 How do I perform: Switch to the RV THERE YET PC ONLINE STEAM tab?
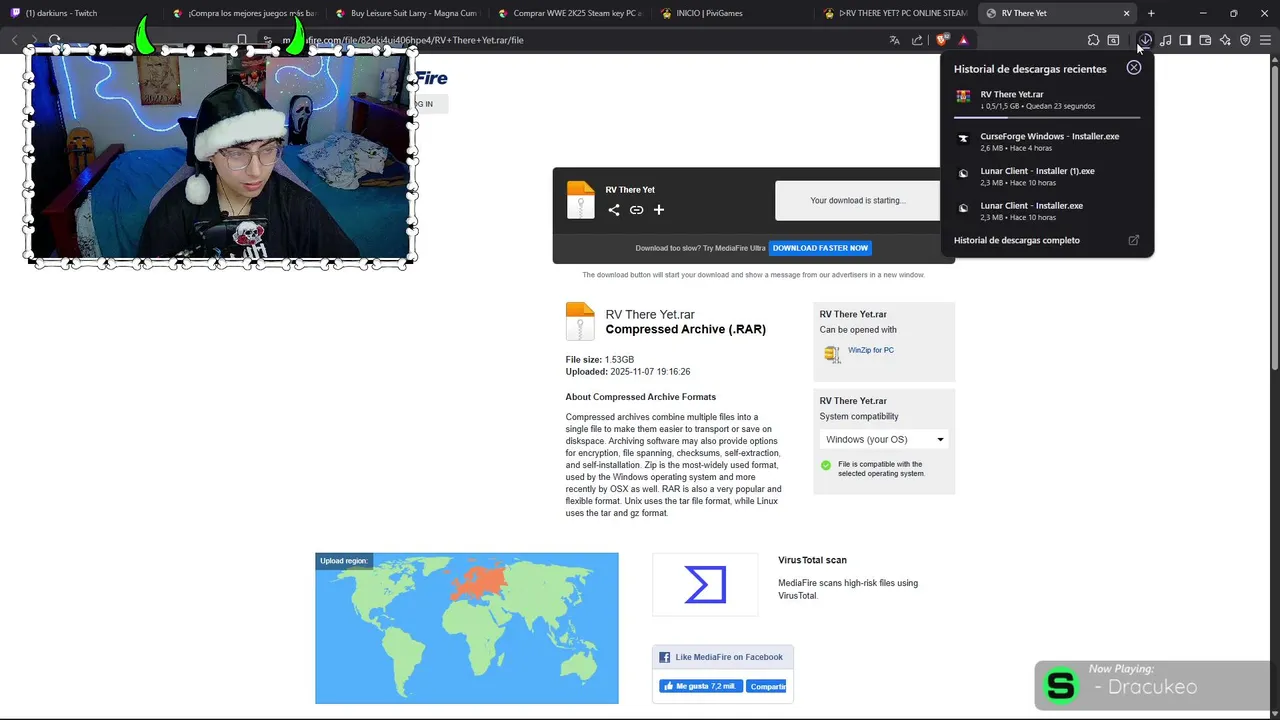(x=896, y=13)
